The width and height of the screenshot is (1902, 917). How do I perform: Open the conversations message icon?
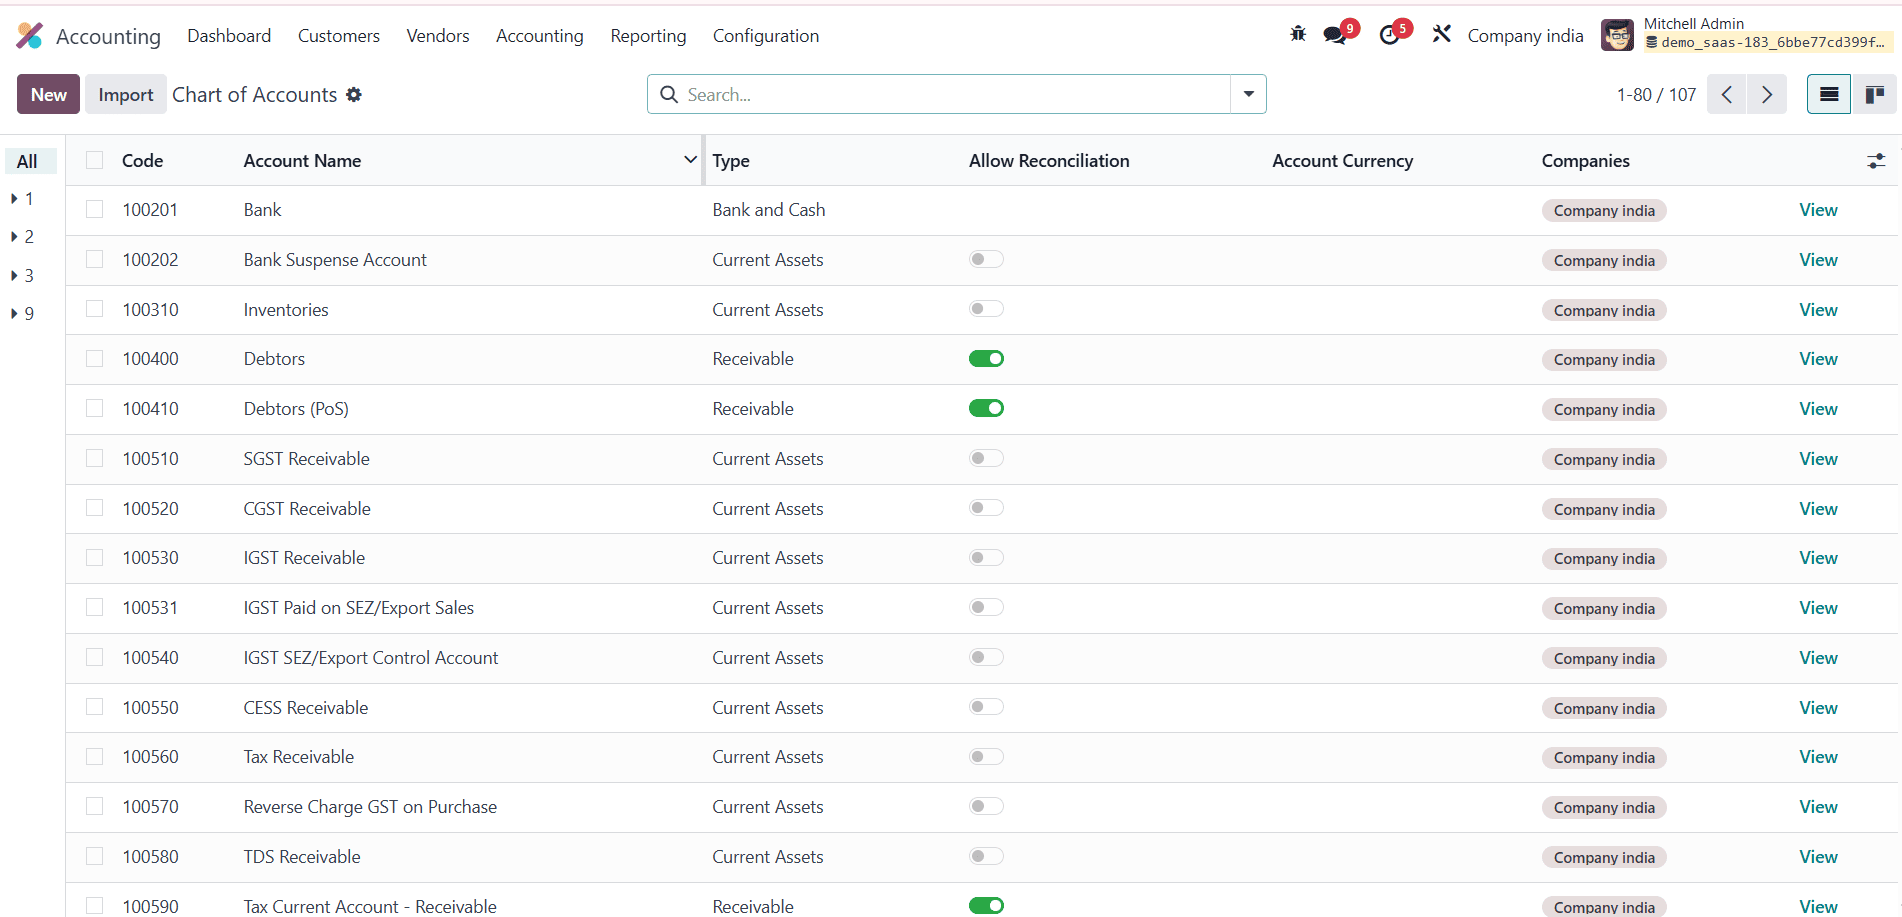[1335, 35]
